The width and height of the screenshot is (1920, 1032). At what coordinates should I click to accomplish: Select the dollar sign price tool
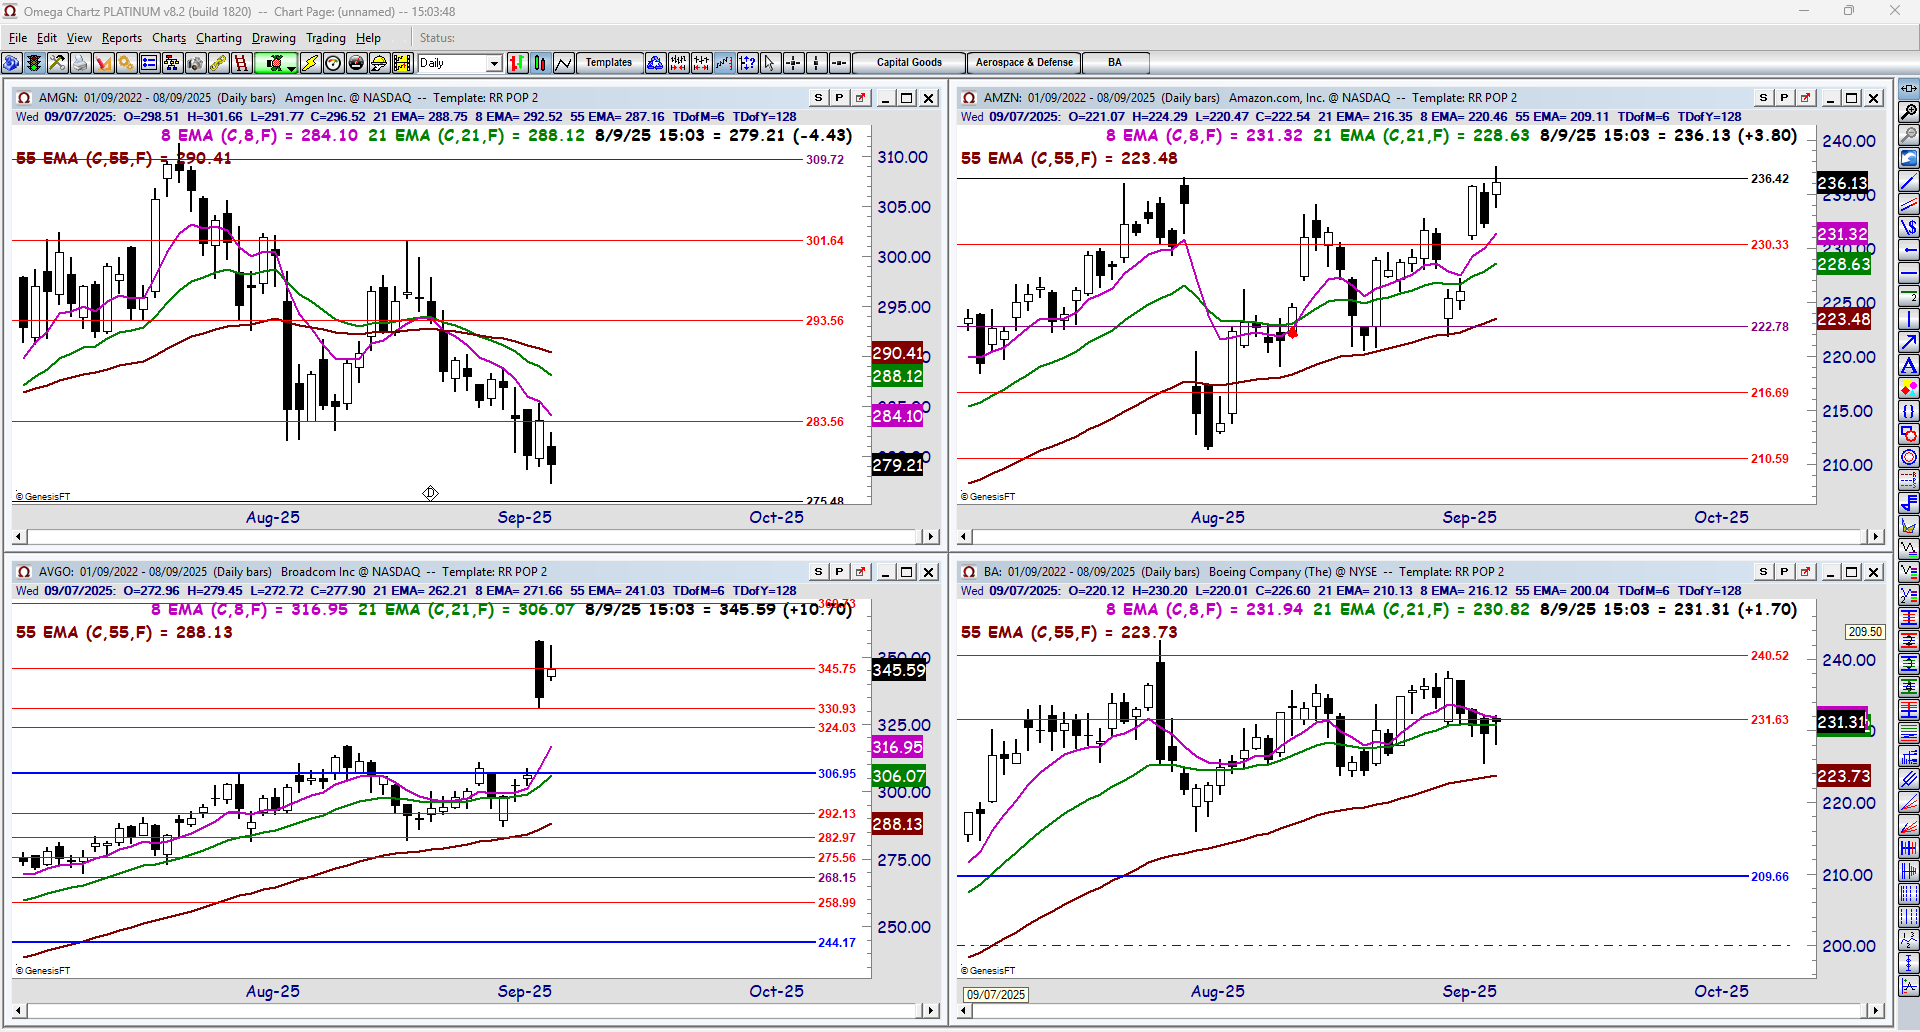(x=1909, y=228)
